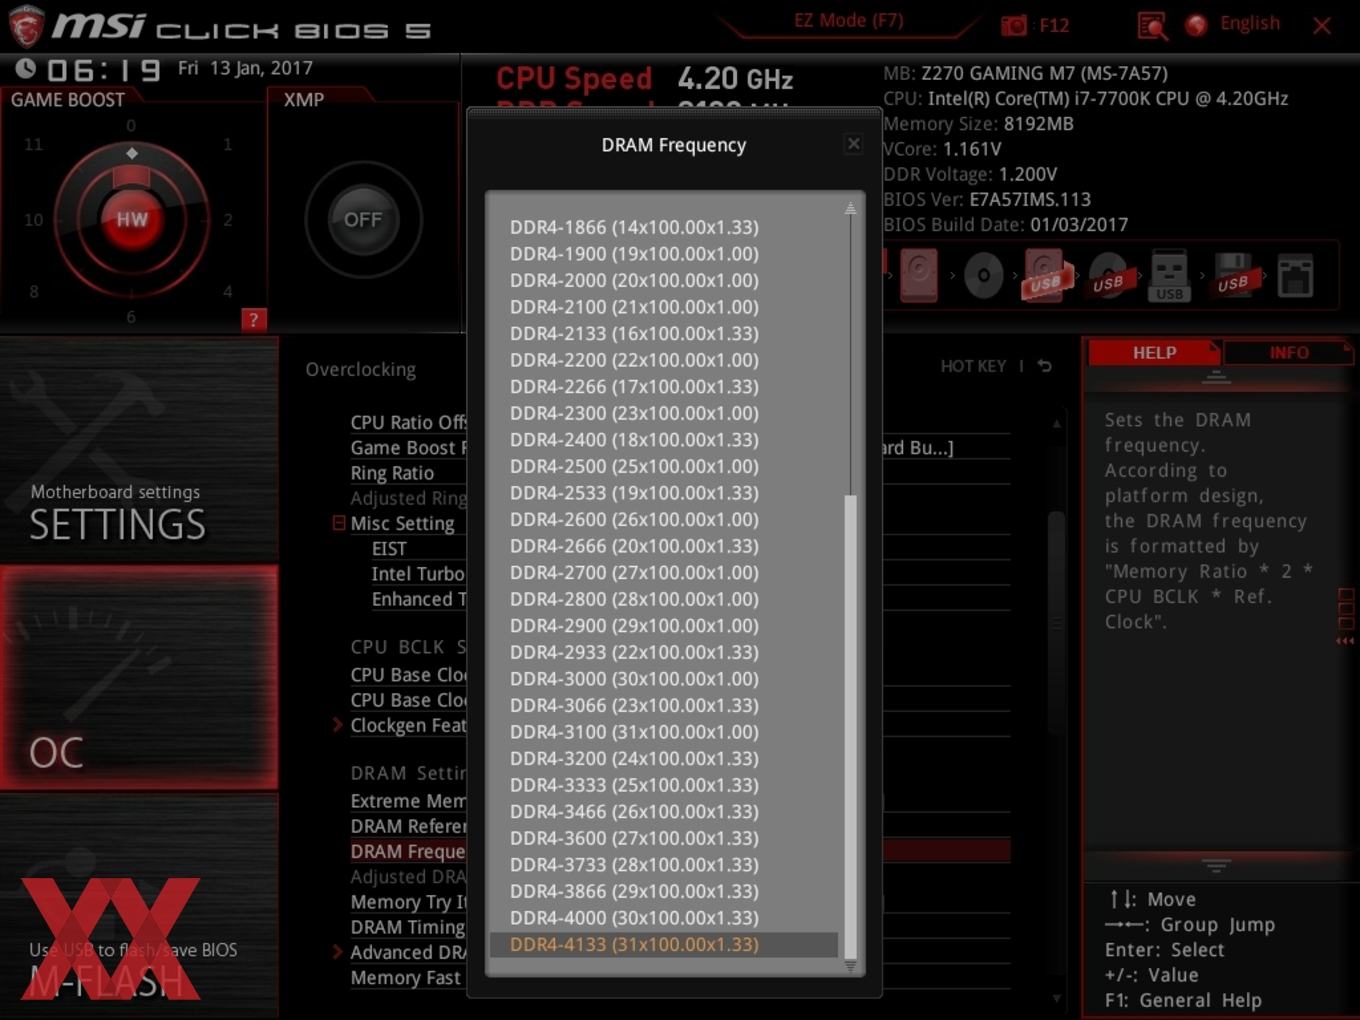Click the F12 screenshot camera icon
The image size is (1360, 1020).
tap(1014, 25)
